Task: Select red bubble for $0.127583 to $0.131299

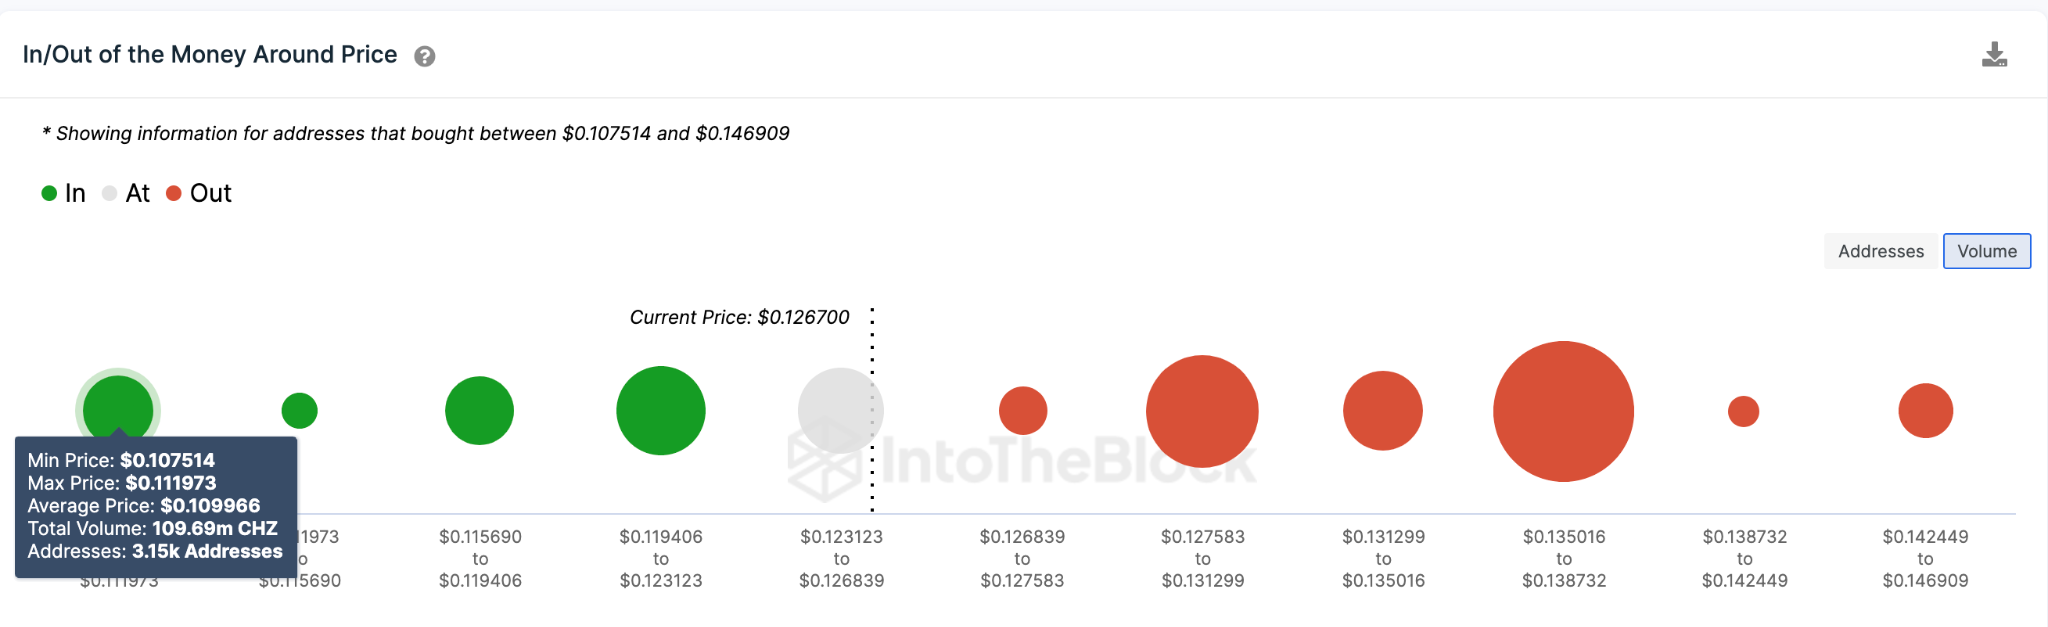Action: point(1202,411)
